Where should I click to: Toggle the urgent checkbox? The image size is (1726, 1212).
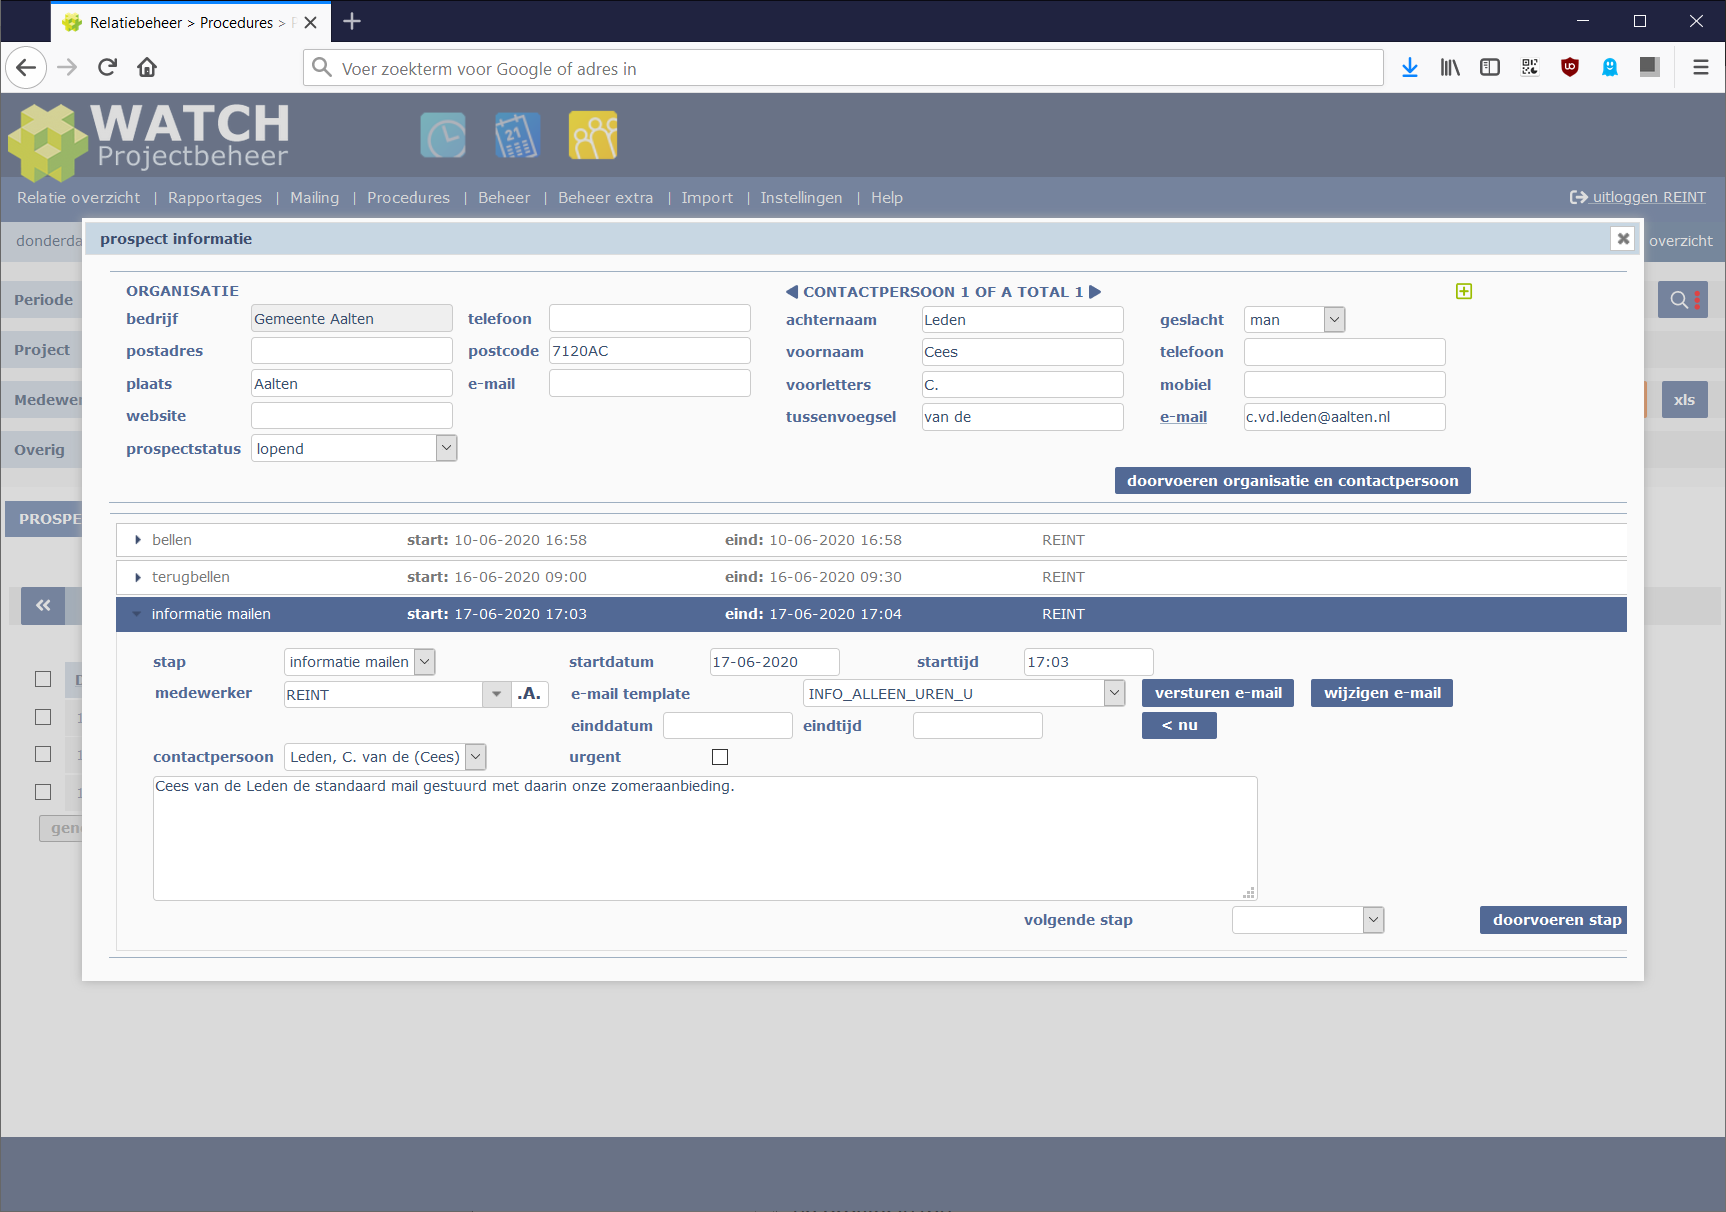pos(720,757)
